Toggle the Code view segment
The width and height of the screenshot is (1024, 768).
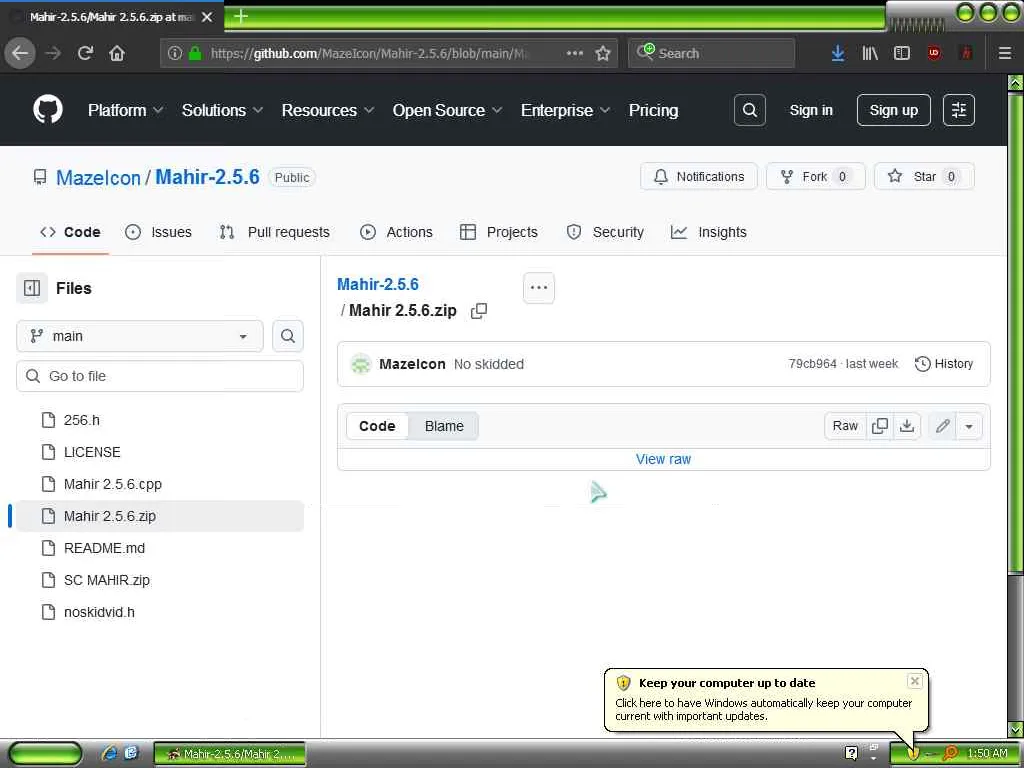[377, 426]
